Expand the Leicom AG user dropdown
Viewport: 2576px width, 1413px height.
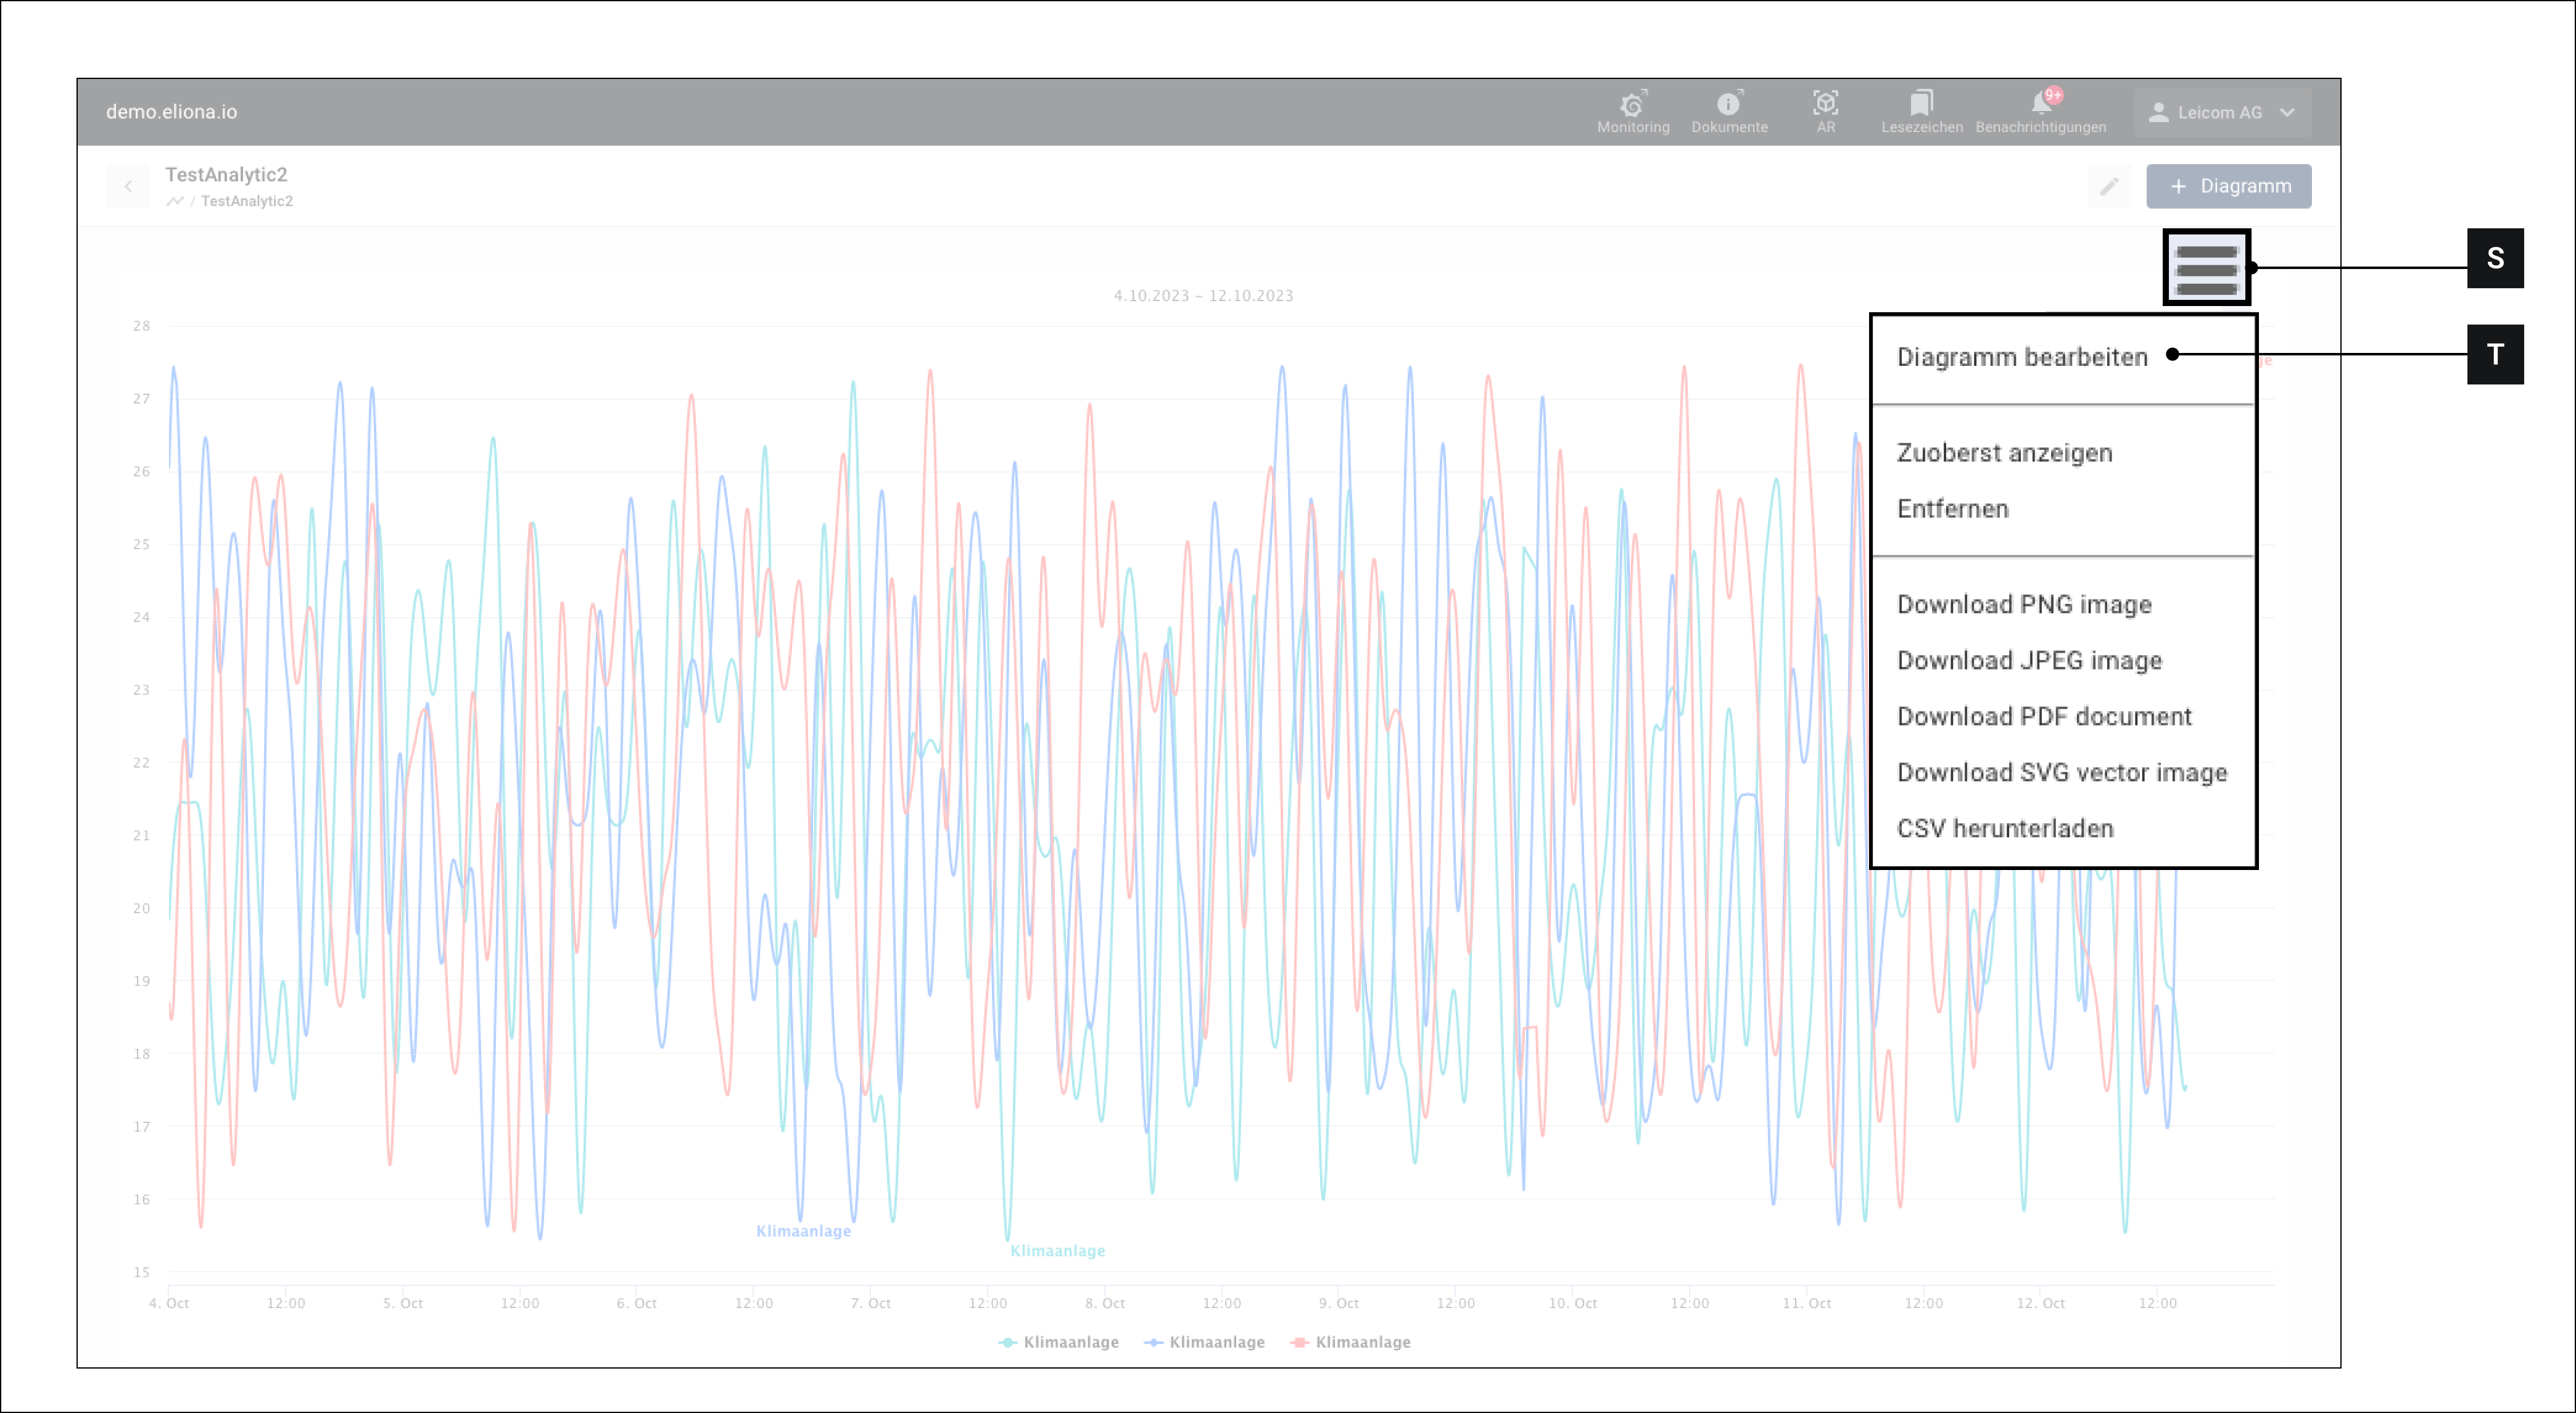[x=2221, y=113]
